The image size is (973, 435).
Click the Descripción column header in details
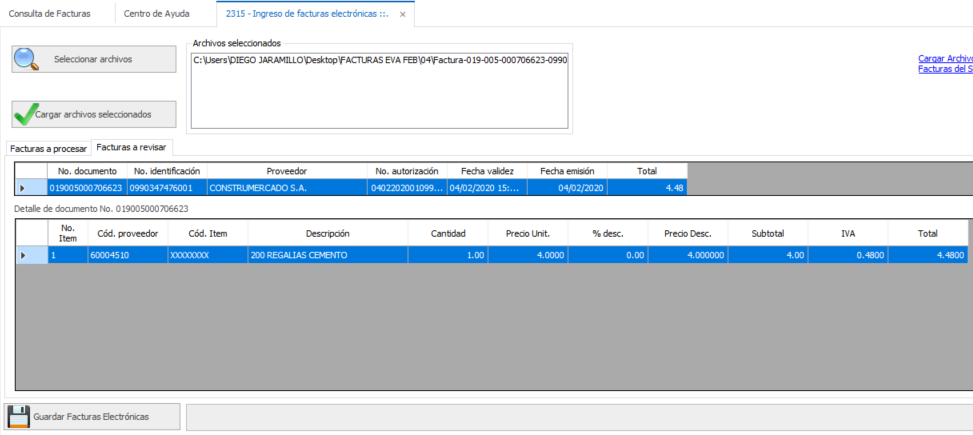pyautogui.click(x=327, y=233)
